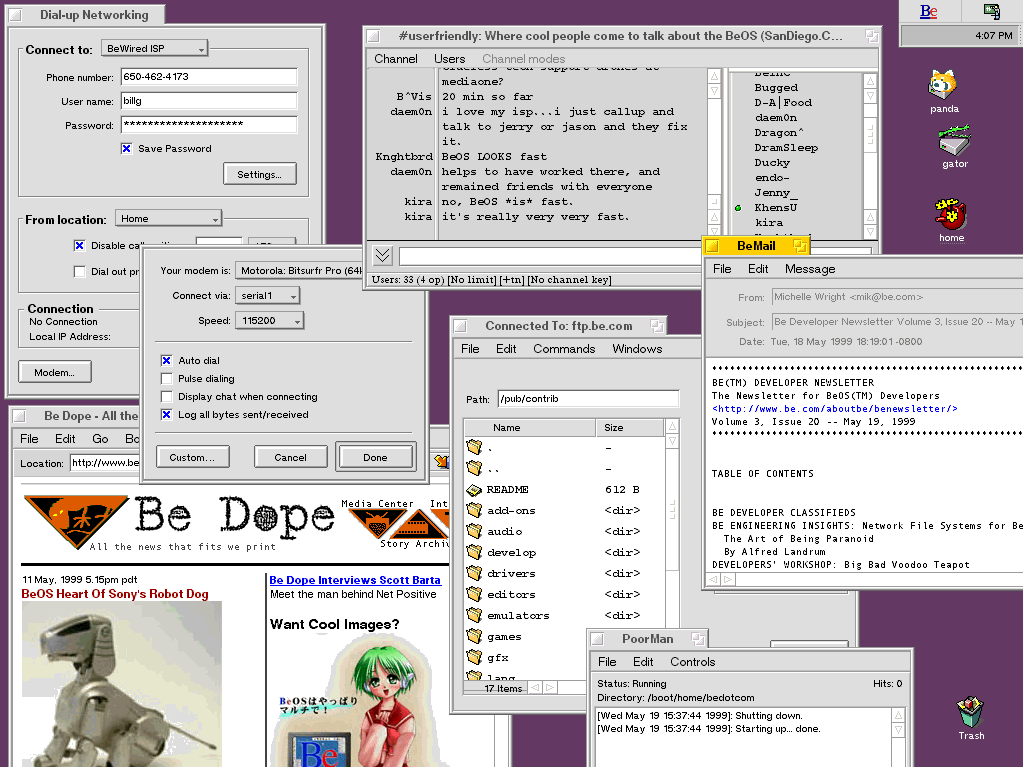Screen dimensions: 1024x768
Task: Click the orange Be Dope logo triangle
Action: click(75, 520)
